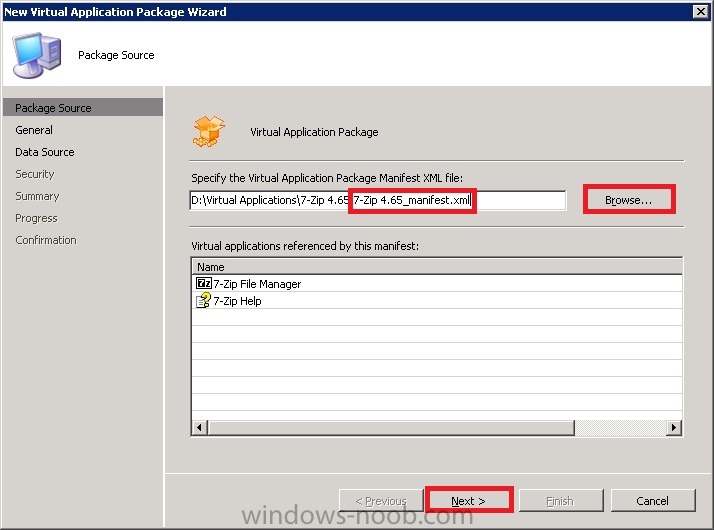Image resolution: width=714 pixels, height=530 pixels.
Task: Click the Name column header
Action: point(436,266)
